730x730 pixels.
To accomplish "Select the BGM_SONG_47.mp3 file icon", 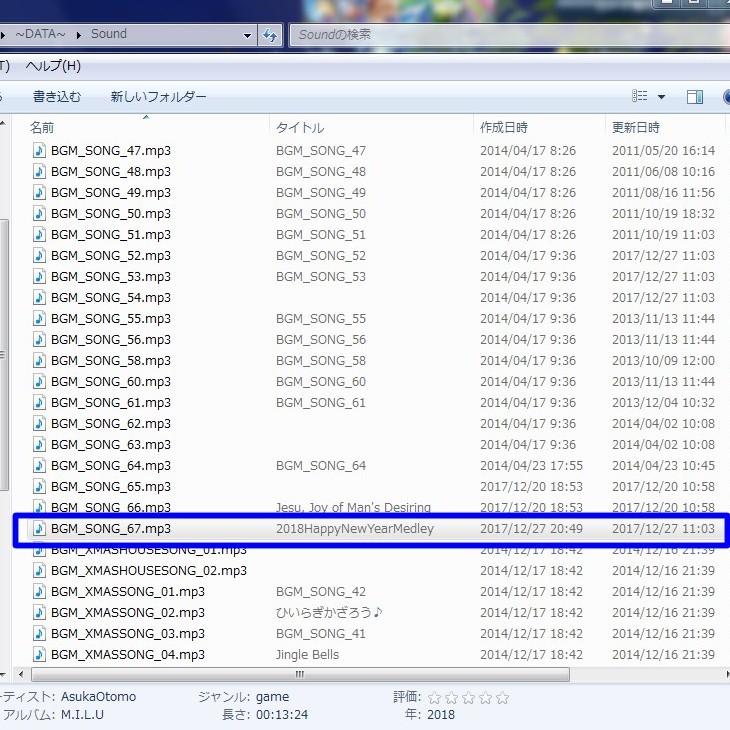I will 39,150.
